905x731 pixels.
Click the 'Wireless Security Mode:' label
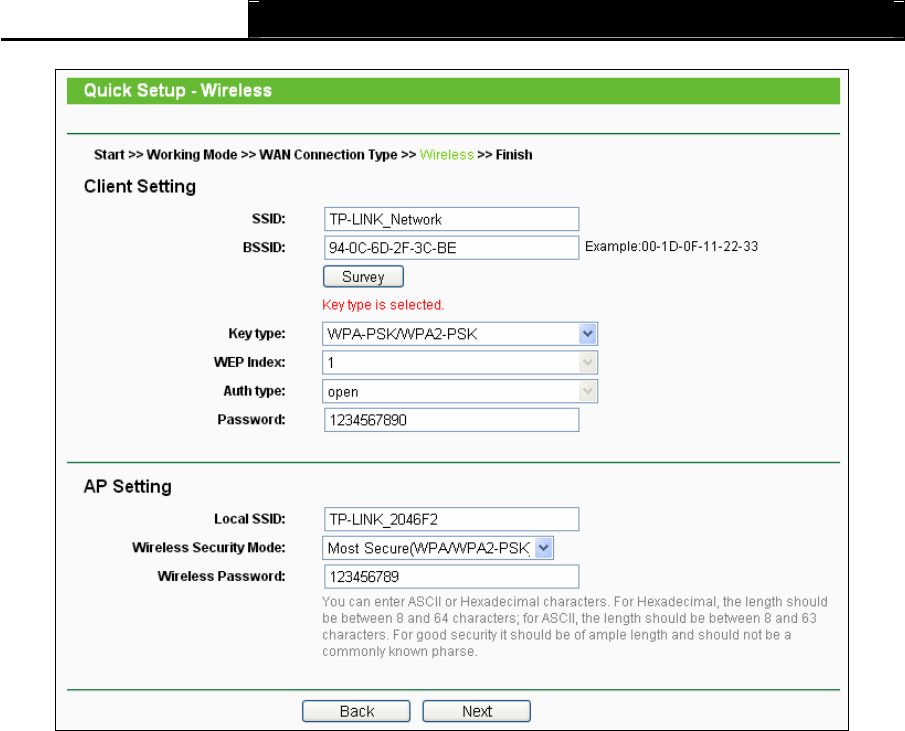pyautogui.click(x=209, y=548)
